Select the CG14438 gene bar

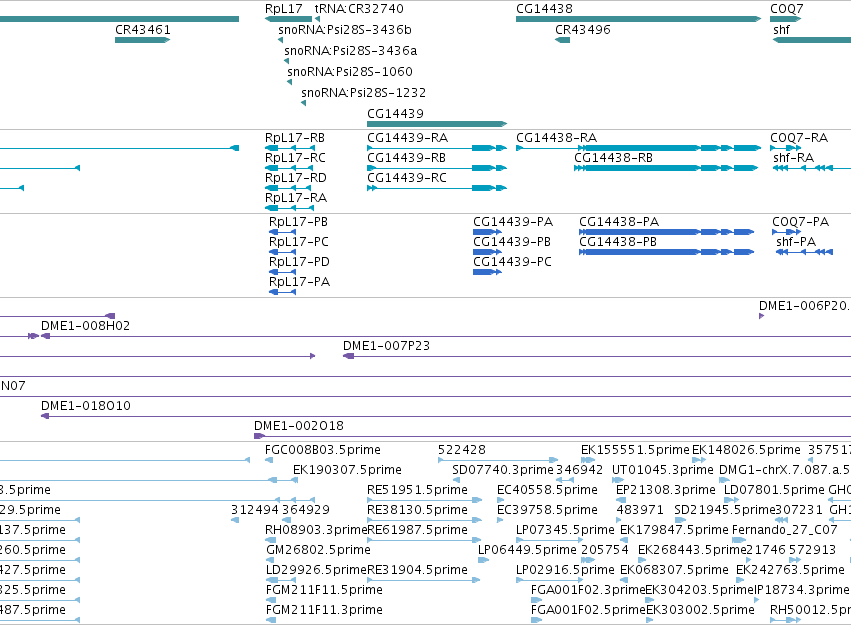638,19
